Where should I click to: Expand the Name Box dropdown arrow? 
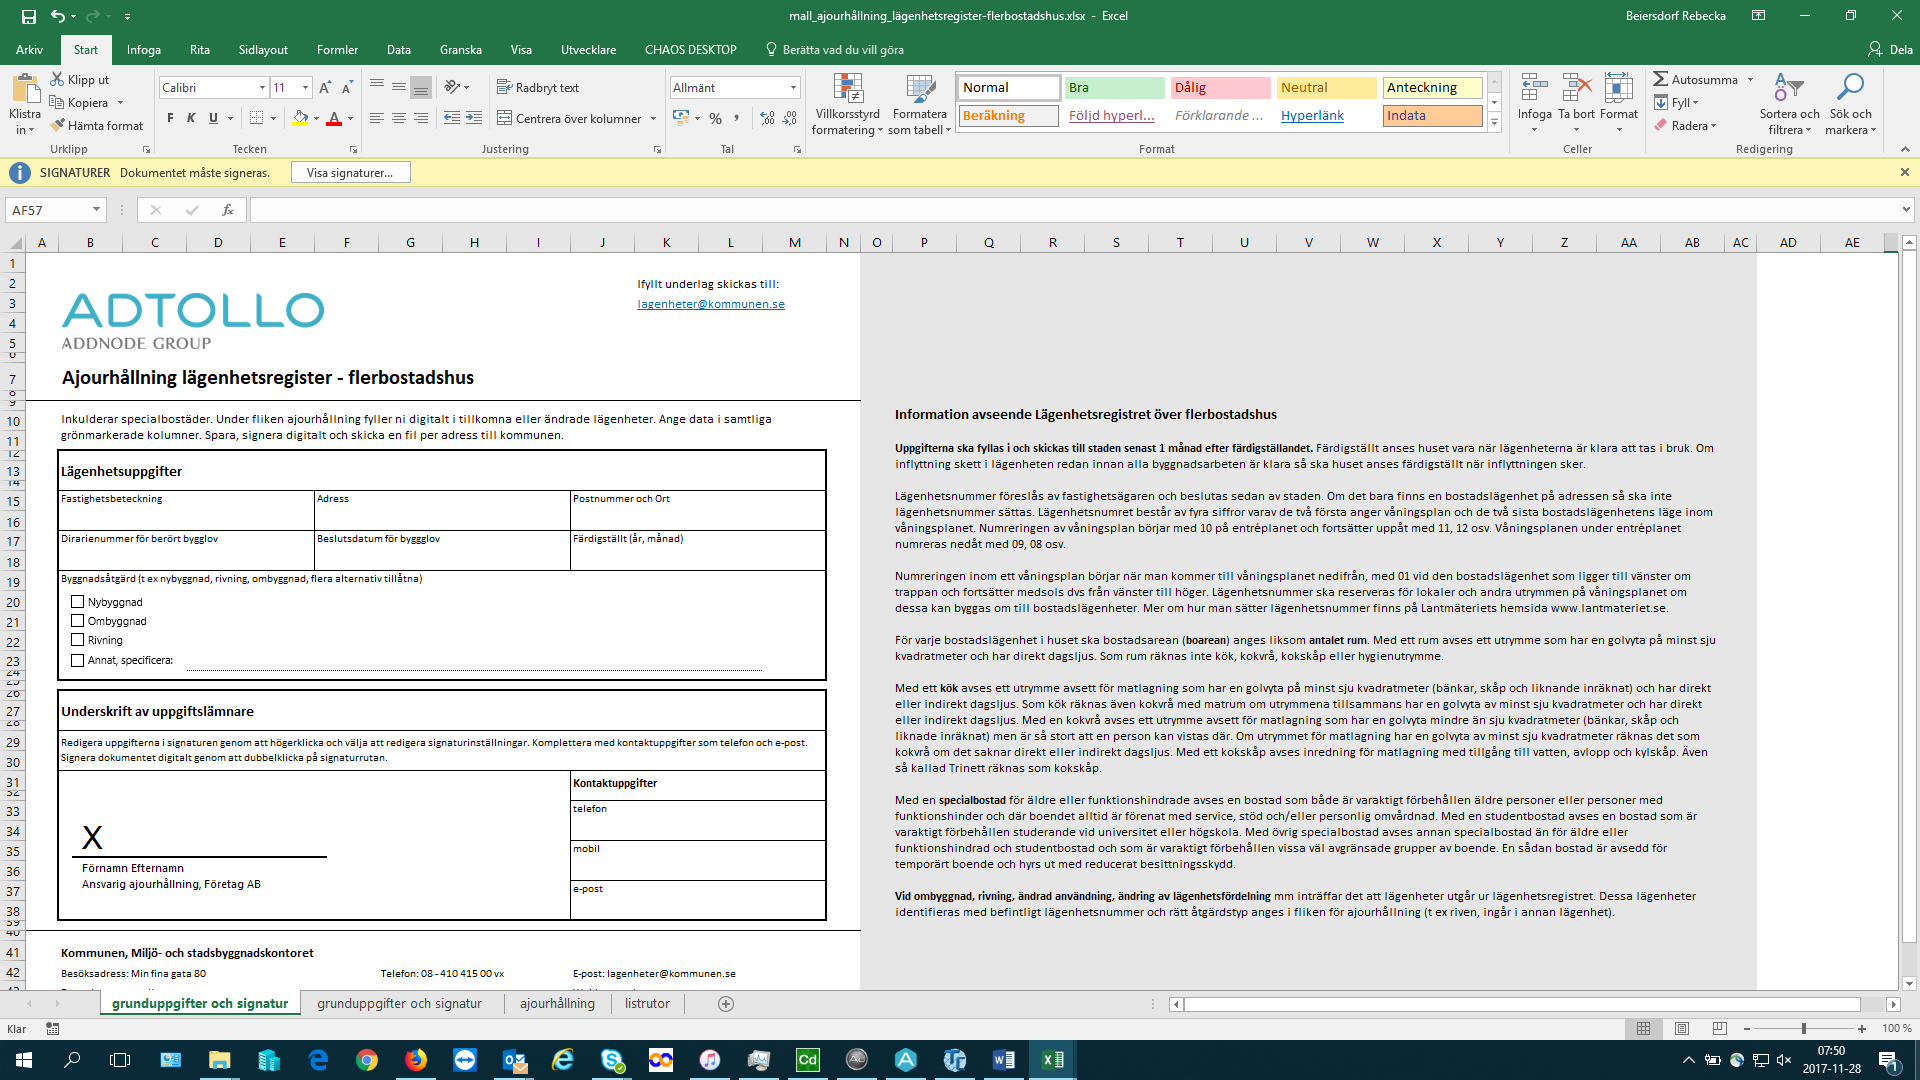(96, 210)
